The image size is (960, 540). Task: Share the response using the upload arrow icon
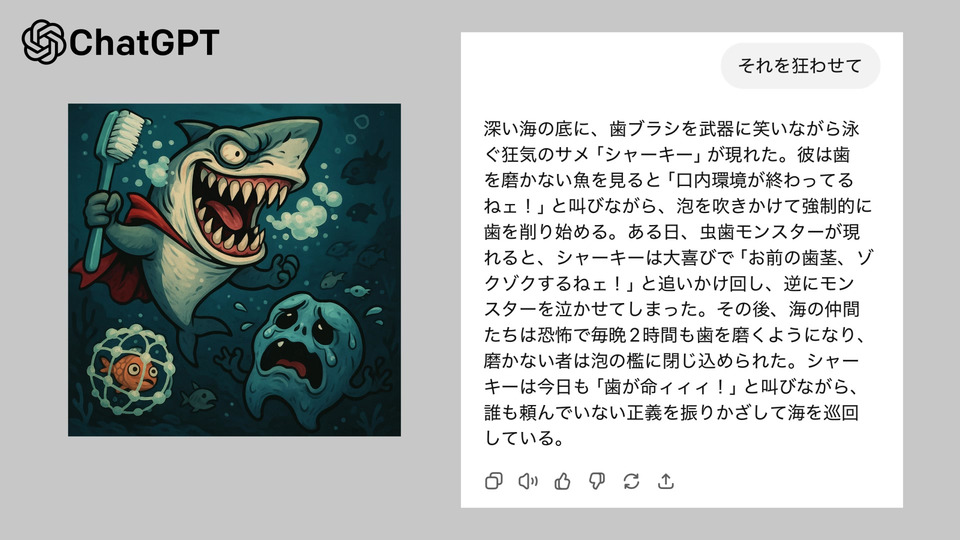(666, 481)
